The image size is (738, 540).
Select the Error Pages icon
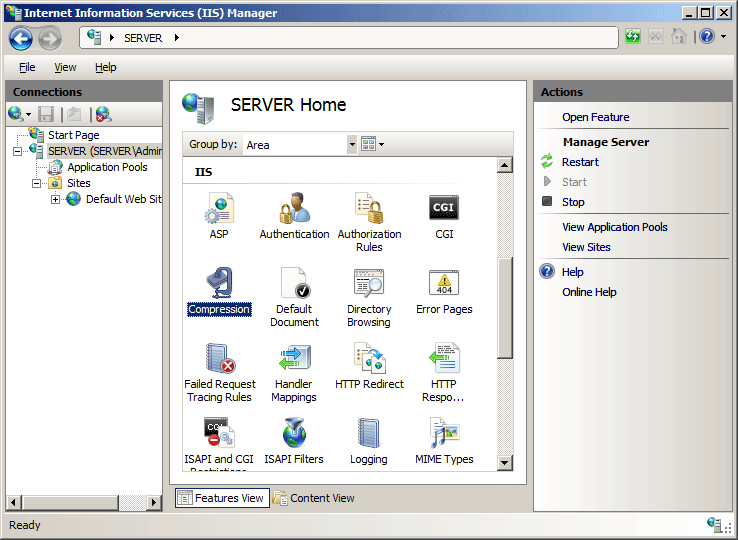(444, 285)
